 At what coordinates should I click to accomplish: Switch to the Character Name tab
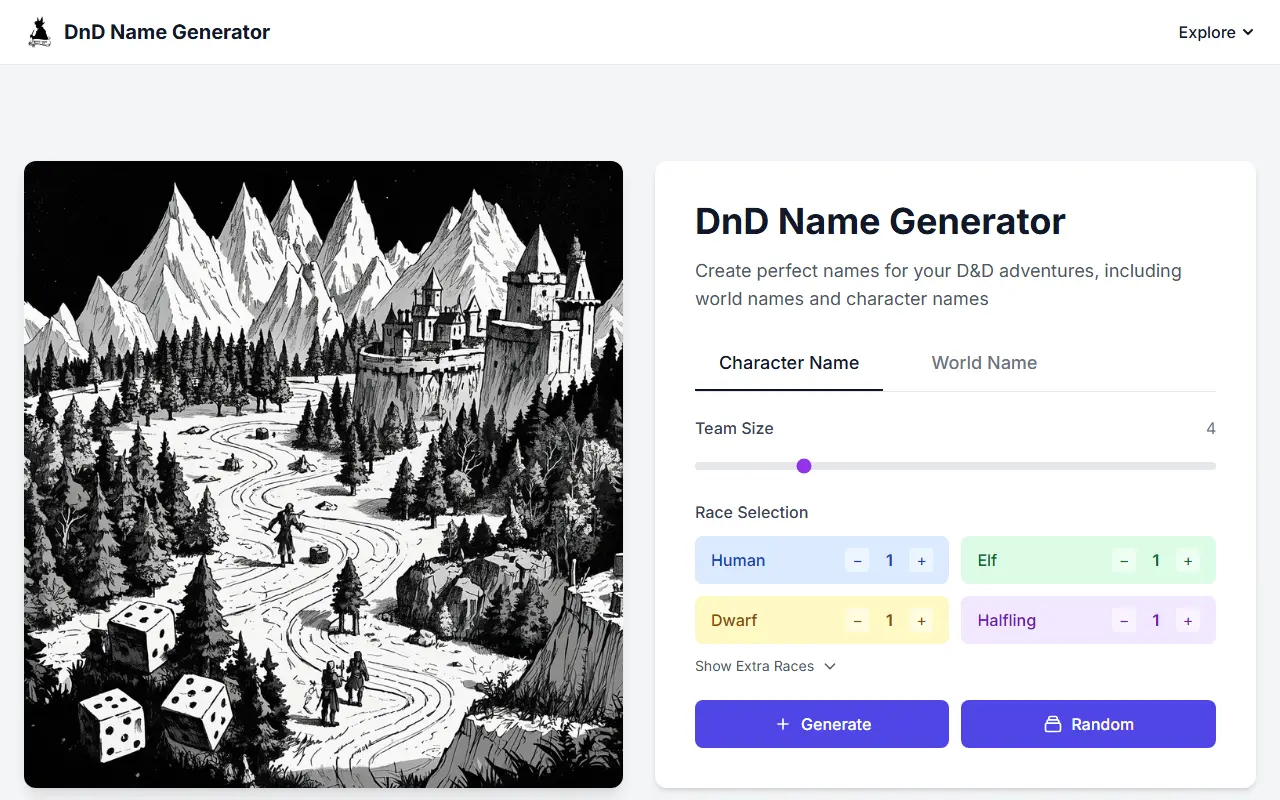789,363
